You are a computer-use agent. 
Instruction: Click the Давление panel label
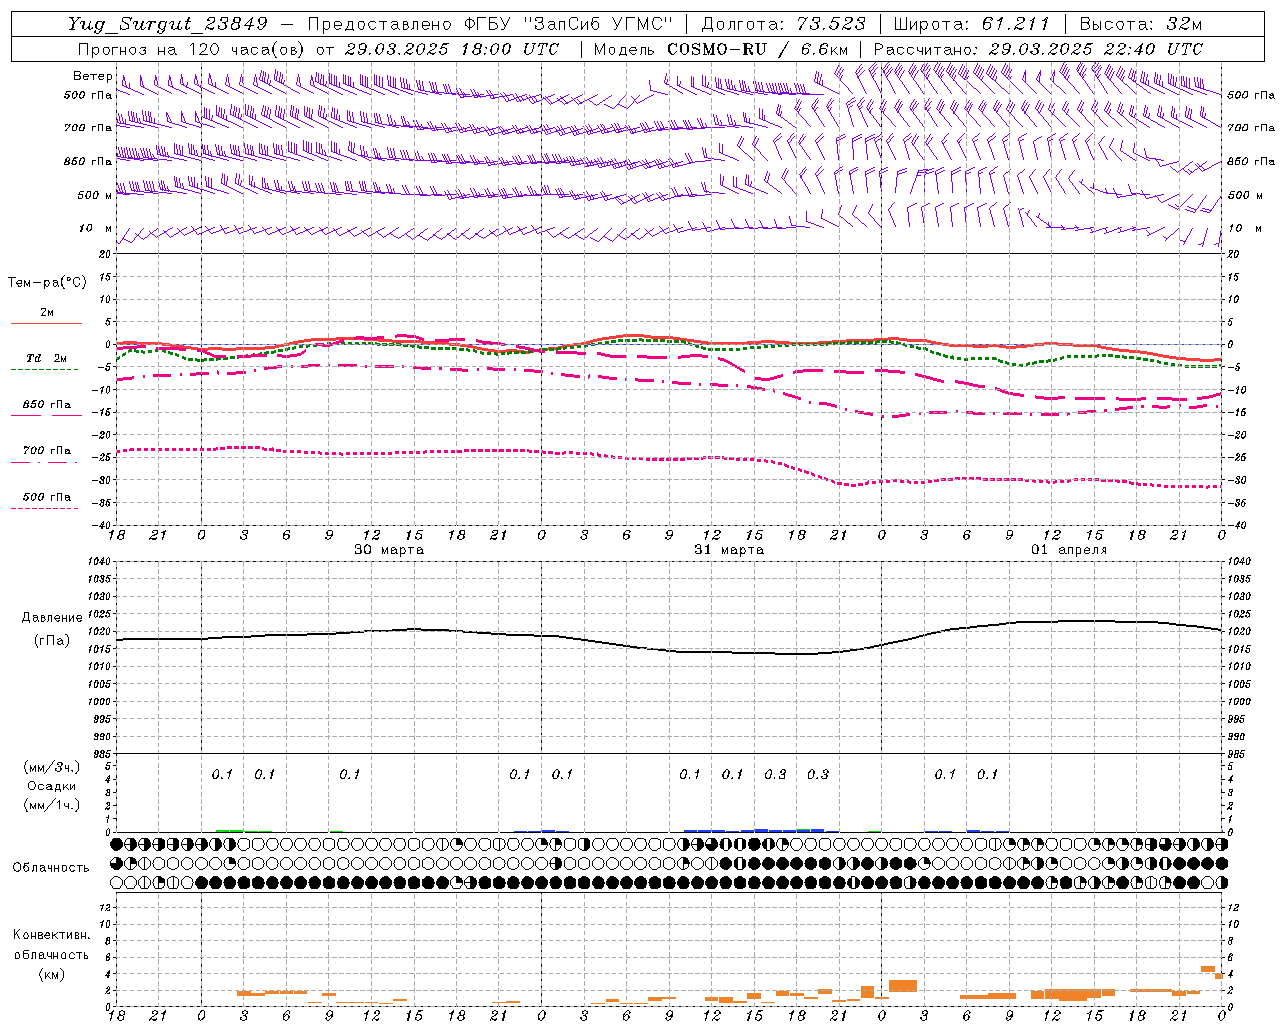[52, 618]
